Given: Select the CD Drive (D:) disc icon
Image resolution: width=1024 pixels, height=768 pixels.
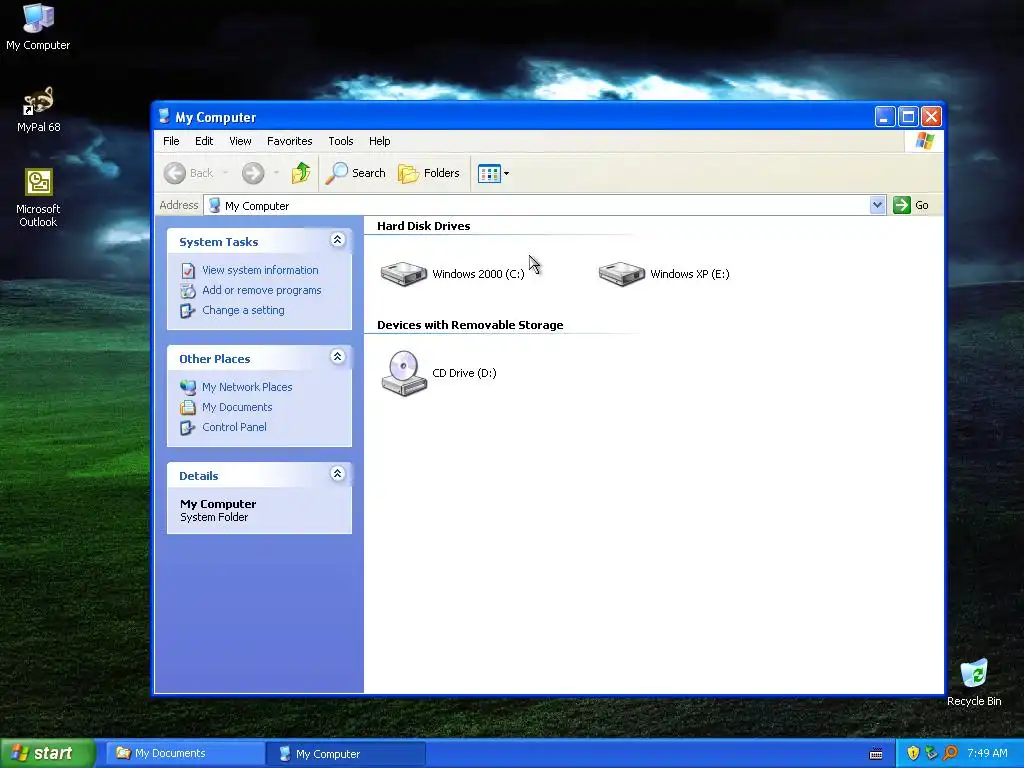Looking at the screenshot, I should [404, 373].
